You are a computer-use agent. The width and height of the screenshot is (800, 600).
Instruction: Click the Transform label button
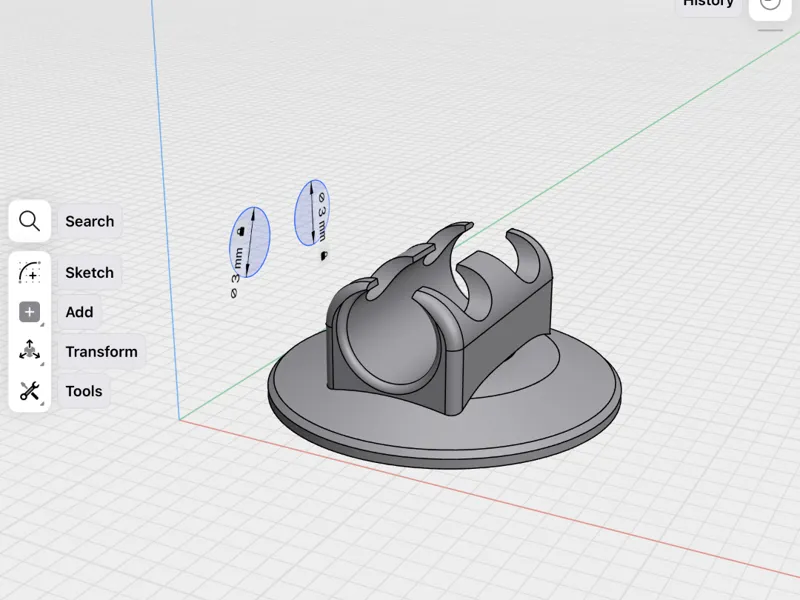coord(102,352)
